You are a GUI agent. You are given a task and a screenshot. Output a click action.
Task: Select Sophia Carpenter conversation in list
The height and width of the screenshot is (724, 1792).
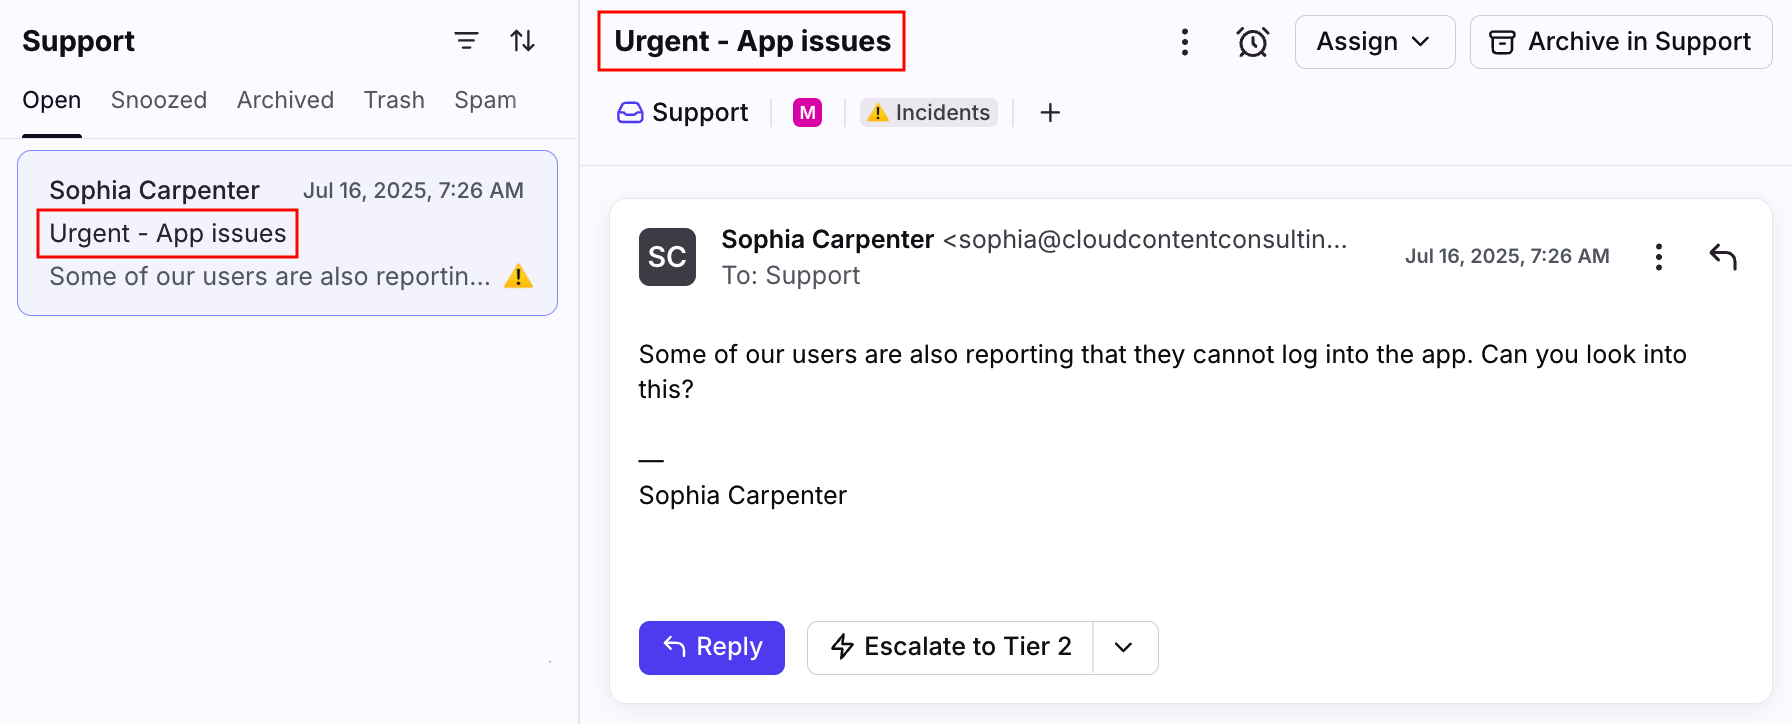pos(287,233)
